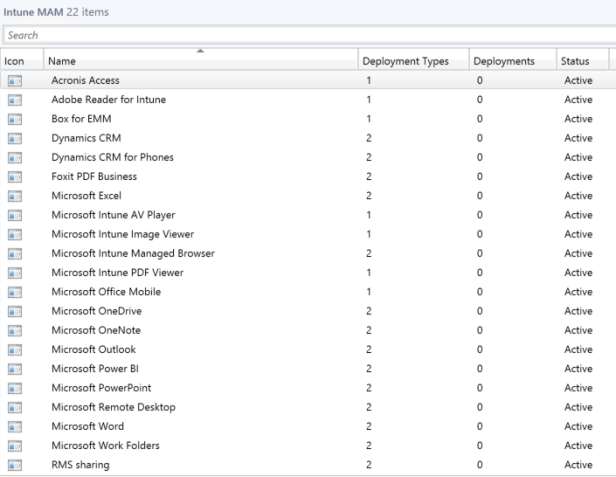Click deployments count for Microsoft Word
The height and width of the screenshot is (477, 616).
tap(480, 427)
